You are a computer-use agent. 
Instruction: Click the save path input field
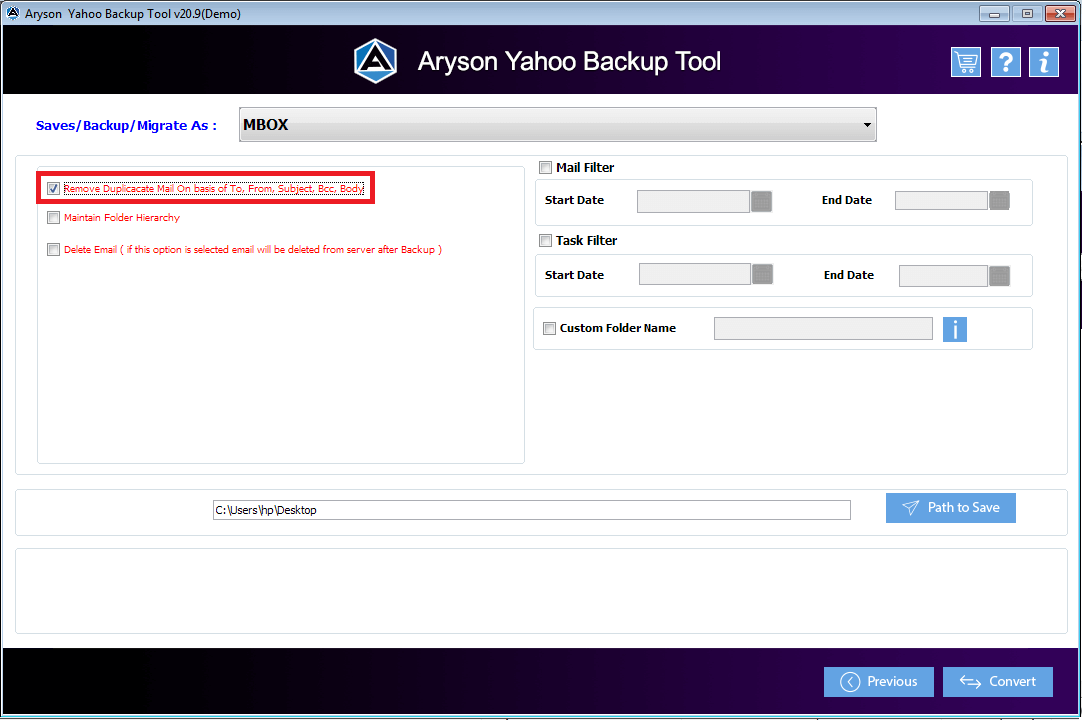[x=530, y=509]
